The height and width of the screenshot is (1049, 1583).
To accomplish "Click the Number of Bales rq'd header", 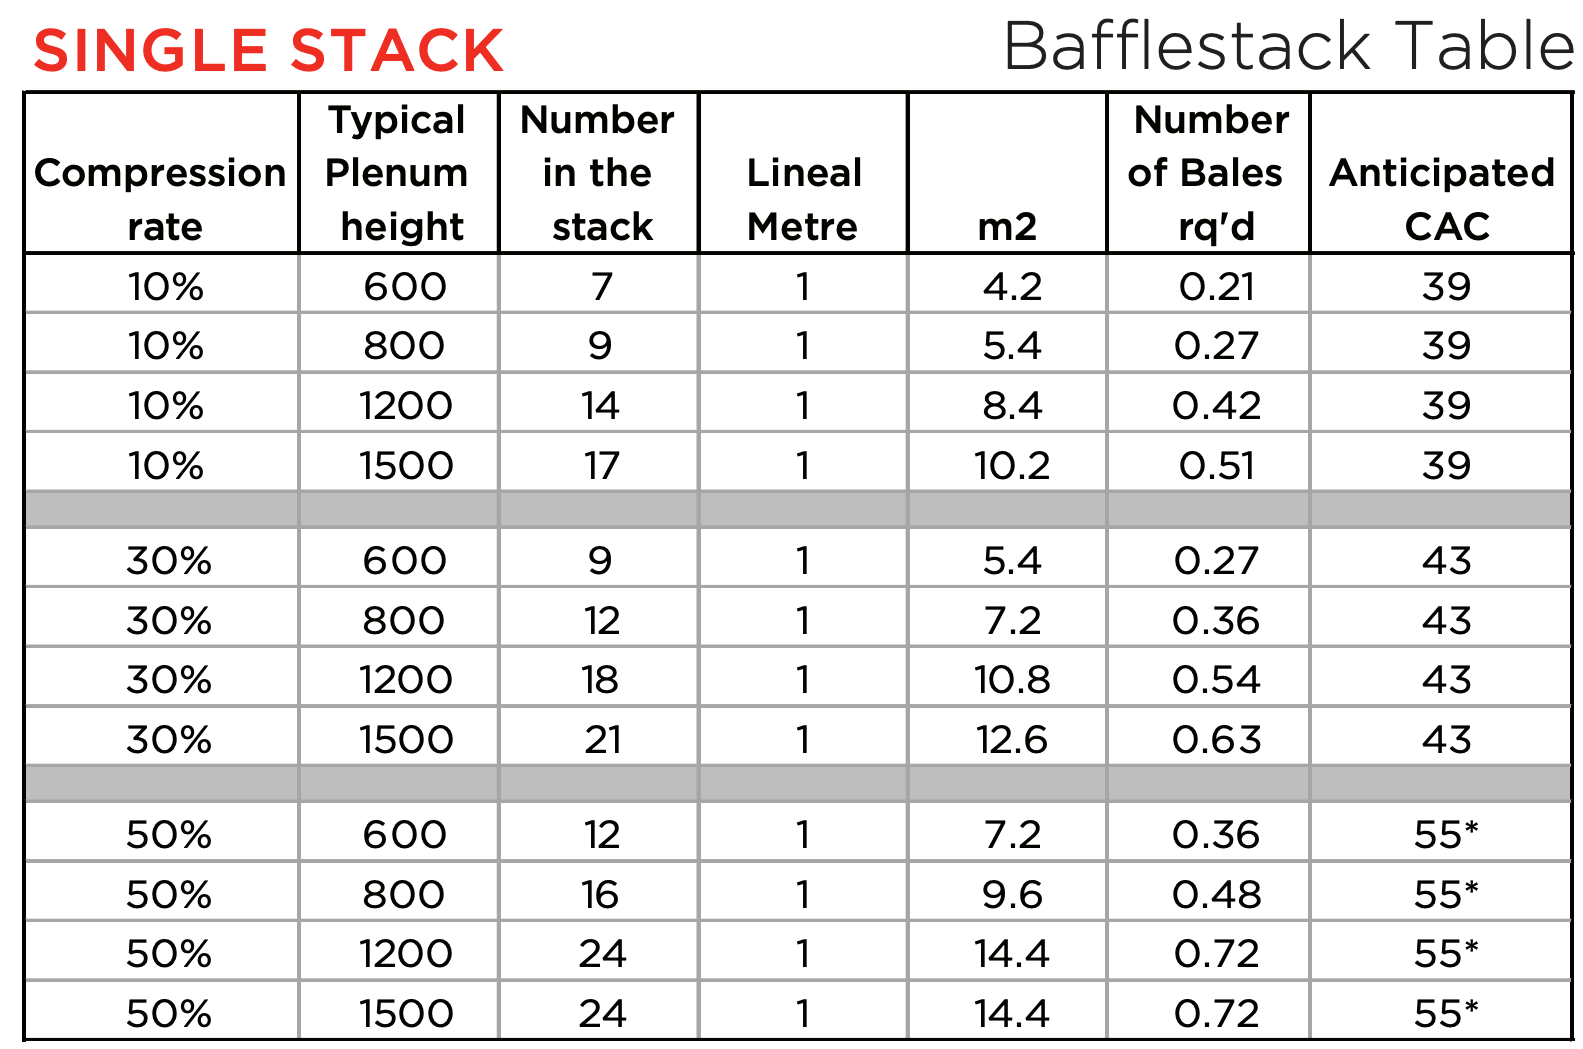I will coord(1208,173).
